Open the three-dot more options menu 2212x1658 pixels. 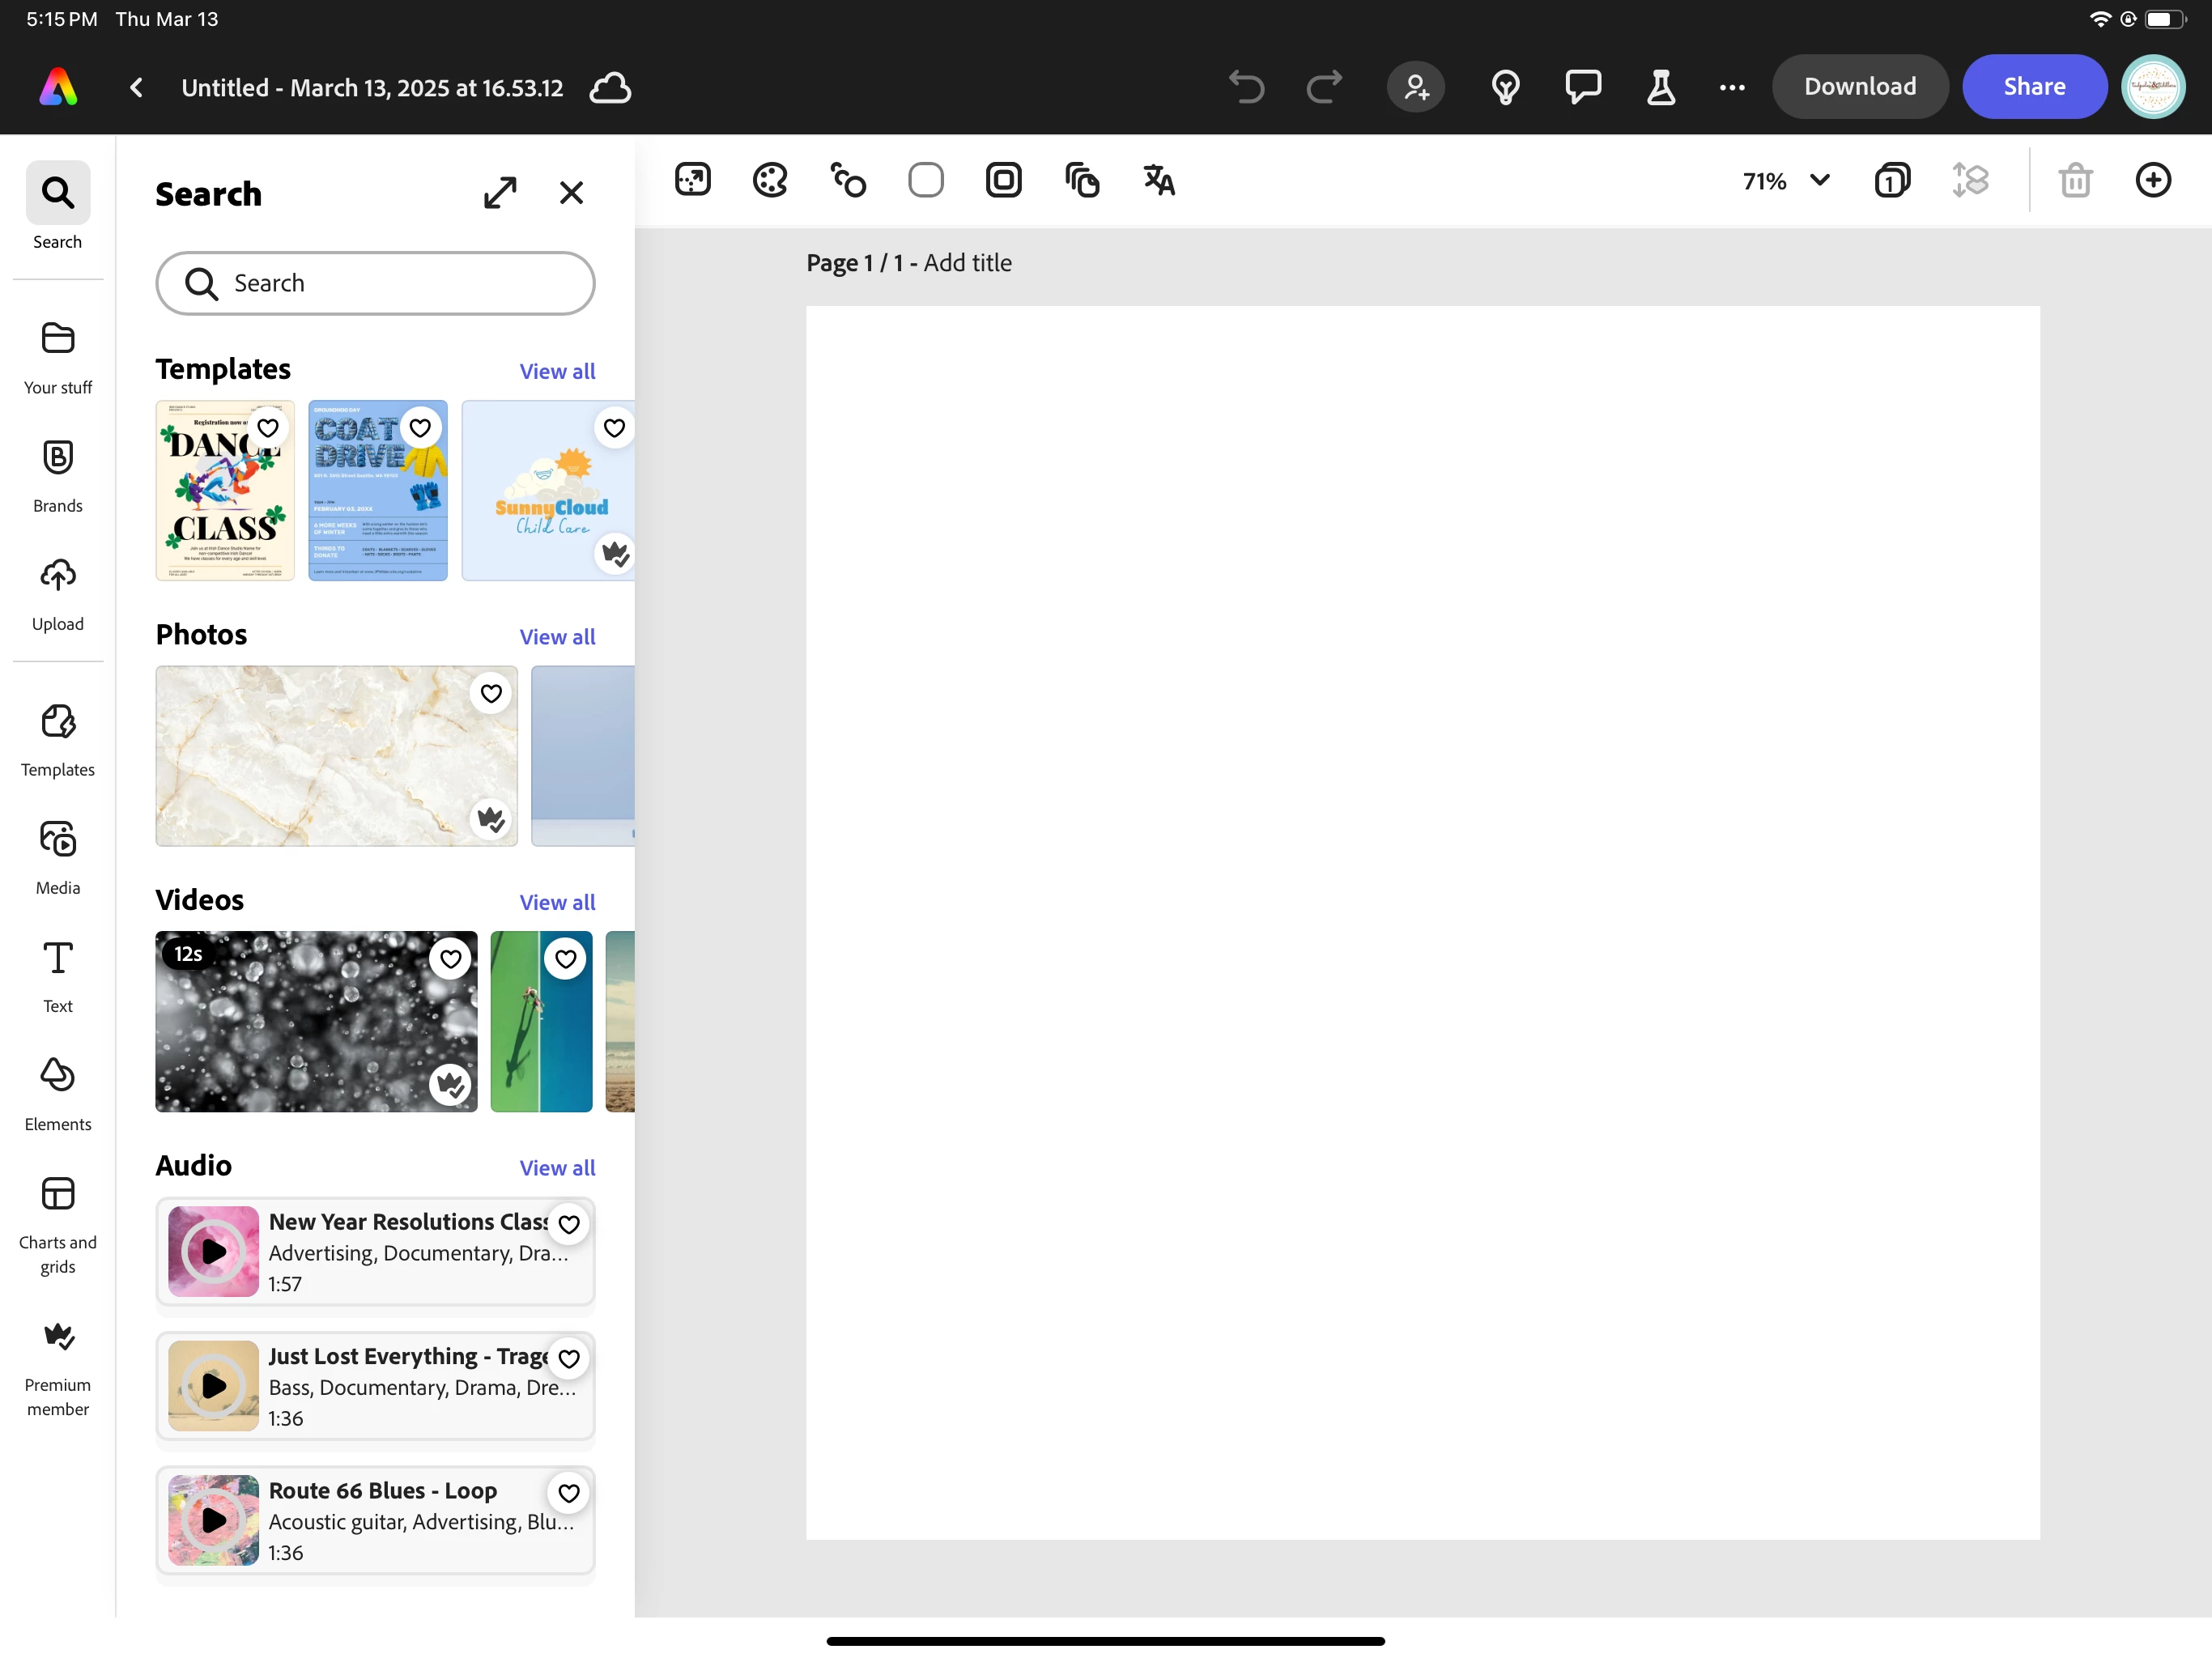pyautogui.click(x=1732, y=87)
